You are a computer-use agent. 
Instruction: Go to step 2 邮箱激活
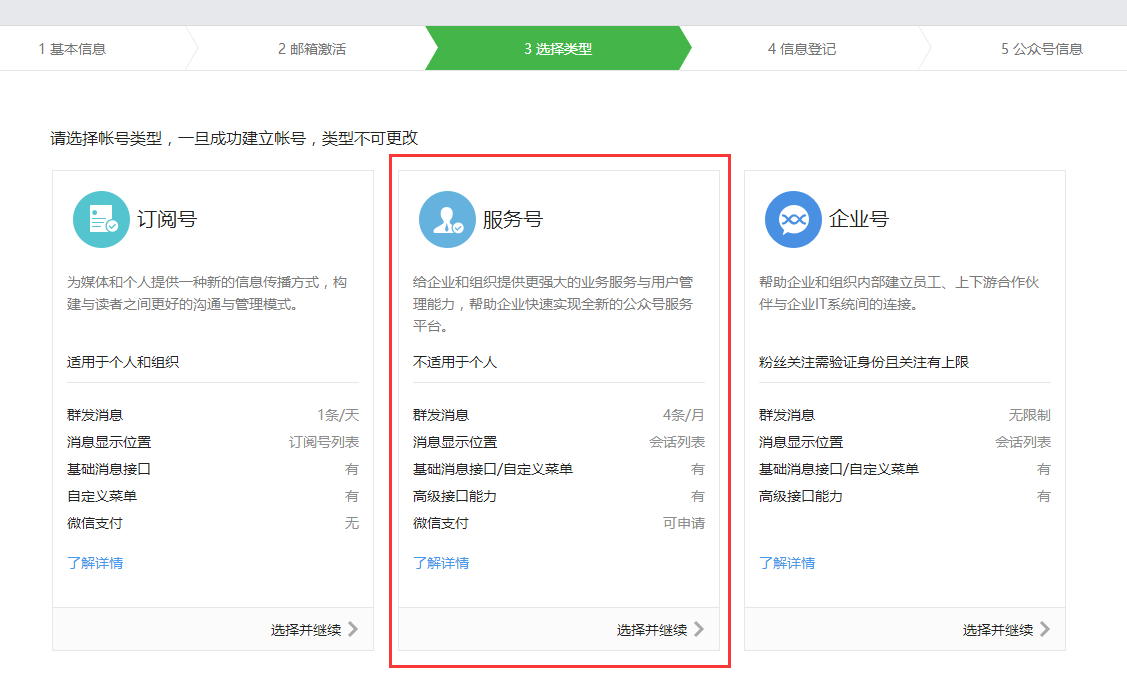point(312,49)
